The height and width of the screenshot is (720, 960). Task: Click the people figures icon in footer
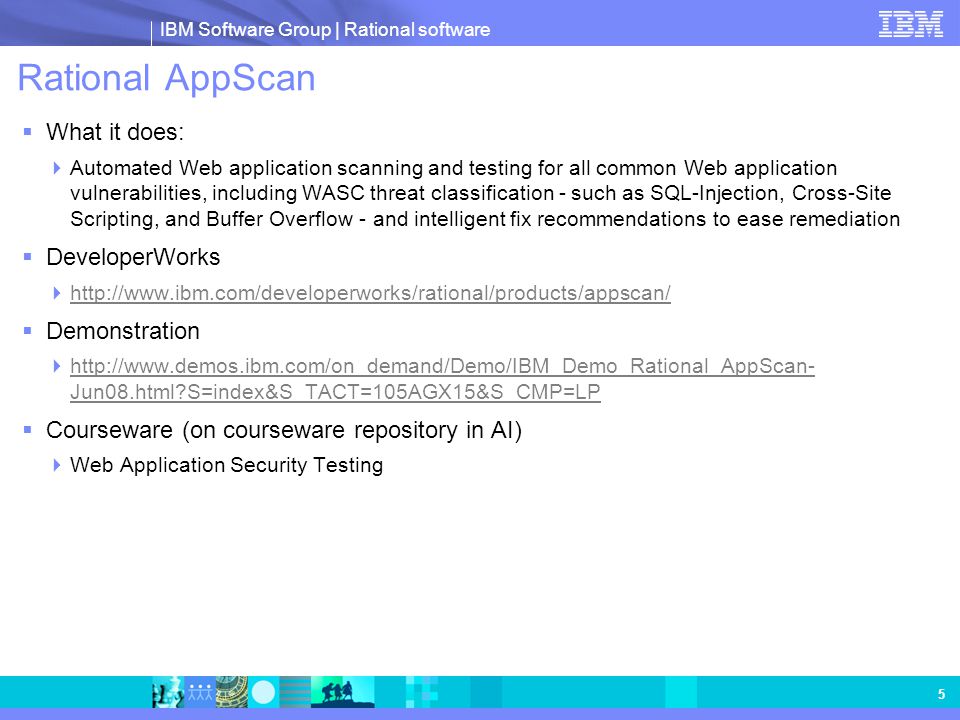[200, 692]
